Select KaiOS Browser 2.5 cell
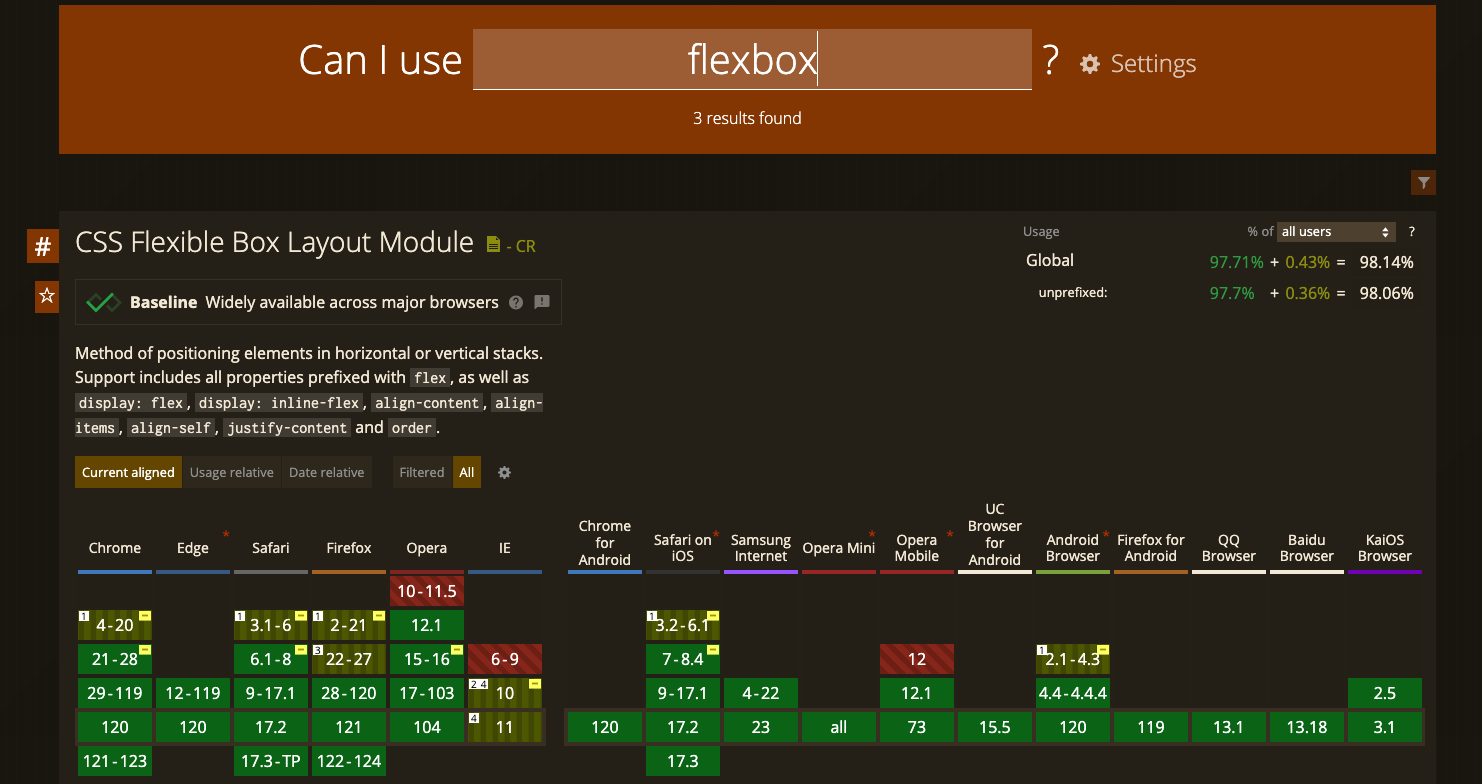The width and height of the screenshot is (1482, 784). tap(1385, 693)
